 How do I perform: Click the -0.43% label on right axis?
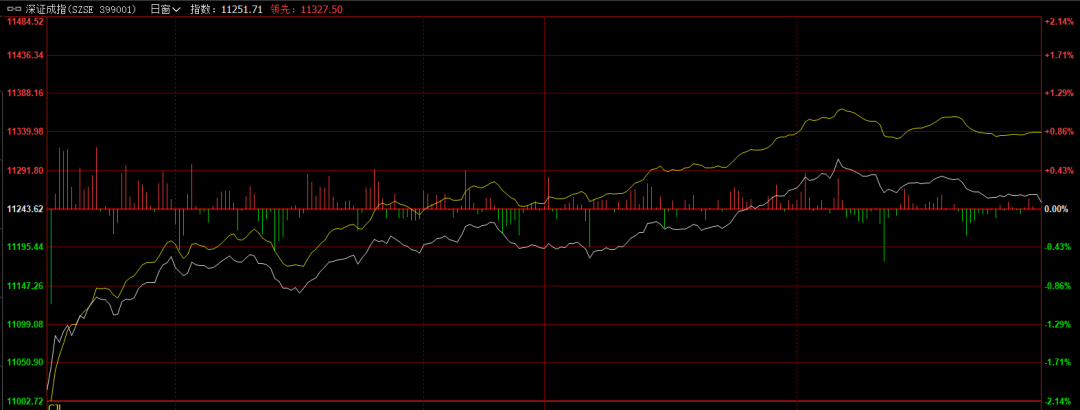pyautogui.click(x=1059, y=246)
